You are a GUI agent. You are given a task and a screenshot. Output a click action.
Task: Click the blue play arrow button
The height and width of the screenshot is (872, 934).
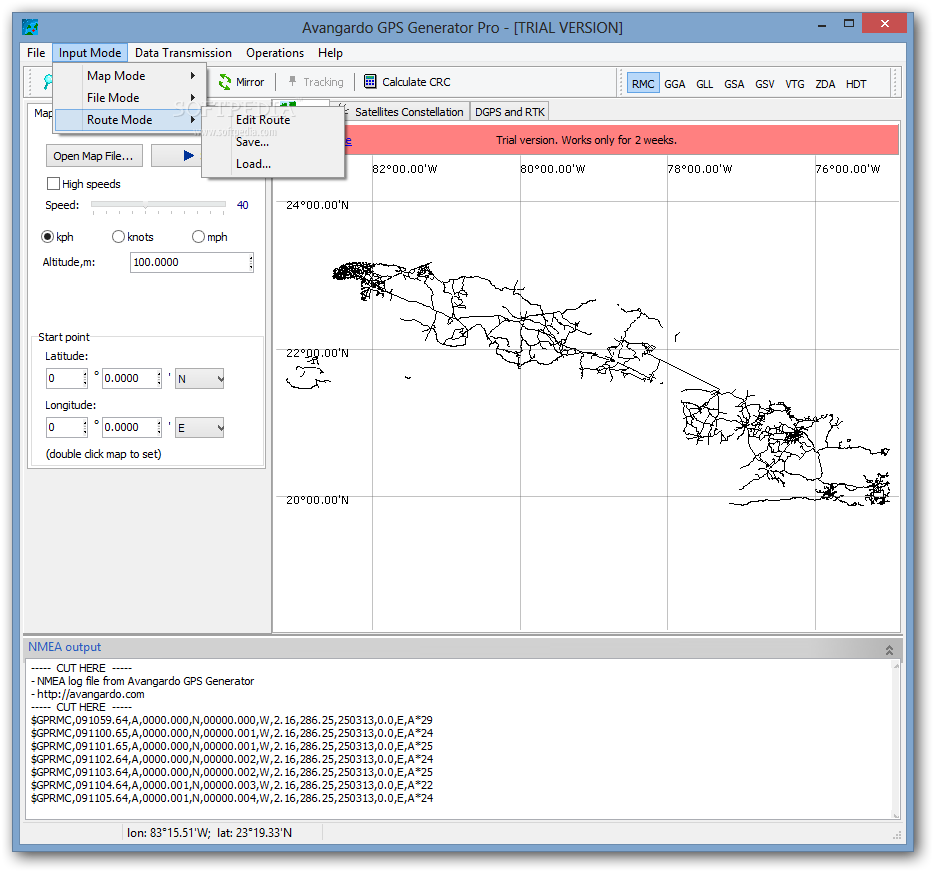coord(188,156)
